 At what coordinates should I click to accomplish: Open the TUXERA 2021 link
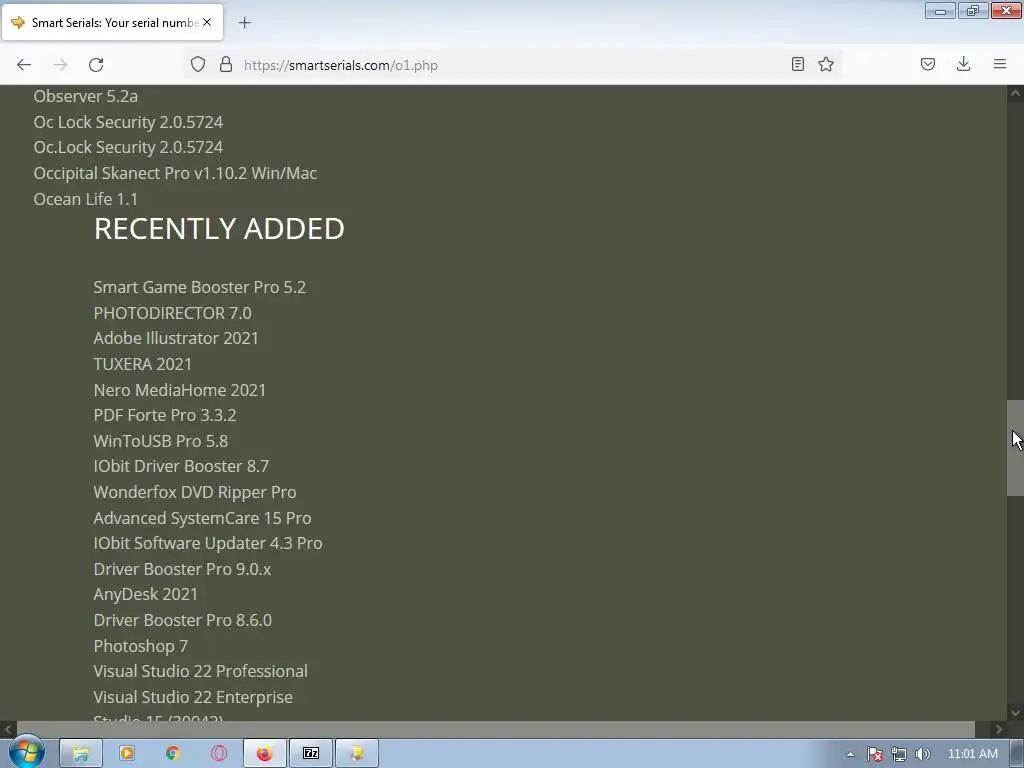point(142,364)
